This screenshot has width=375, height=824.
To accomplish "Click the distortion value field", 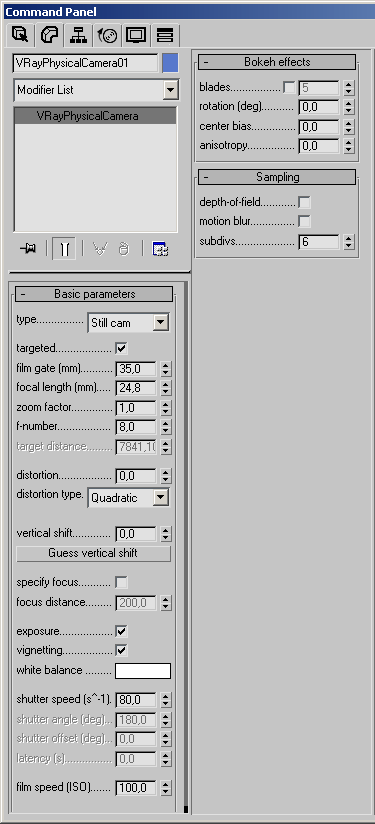I will coord(136,476).
